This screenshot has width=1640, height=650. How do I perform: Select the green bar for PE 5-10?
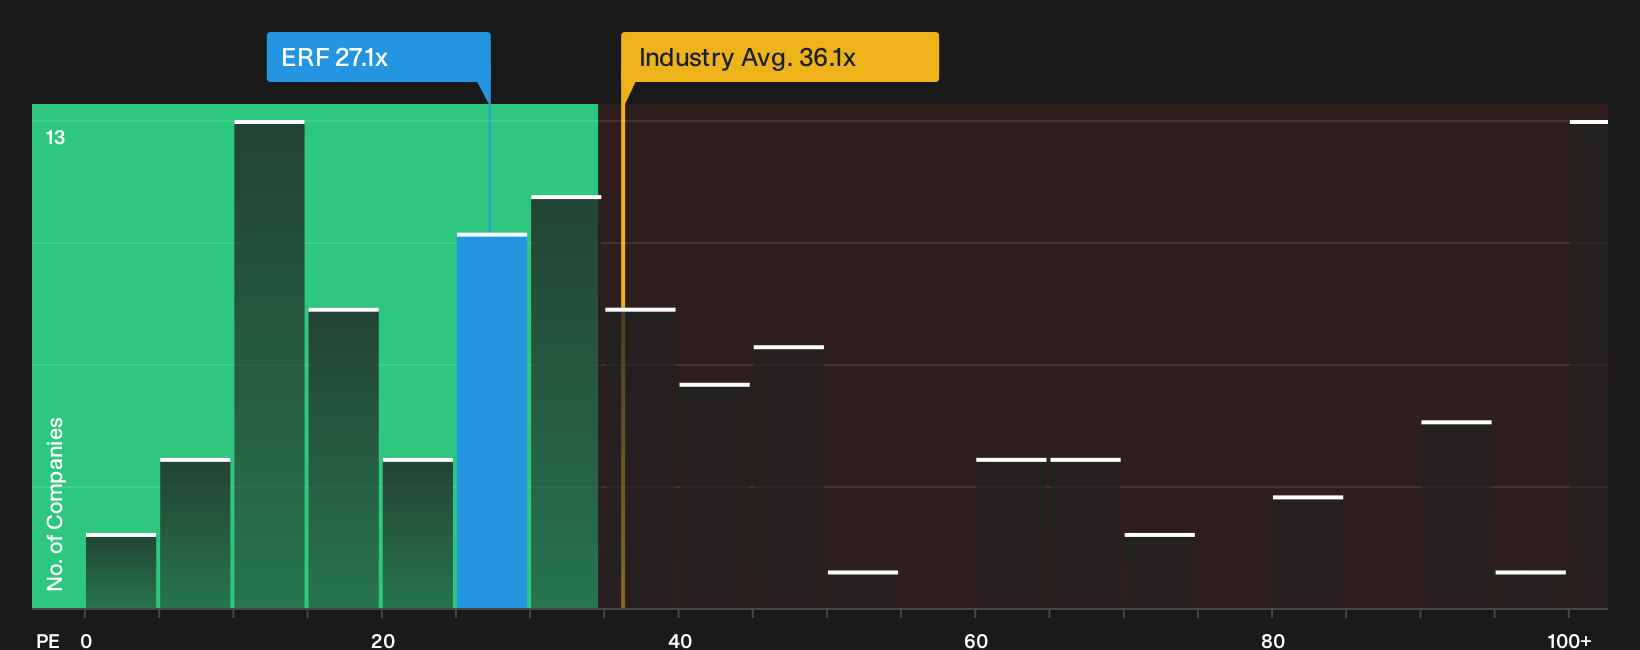(x=195, y=533)
